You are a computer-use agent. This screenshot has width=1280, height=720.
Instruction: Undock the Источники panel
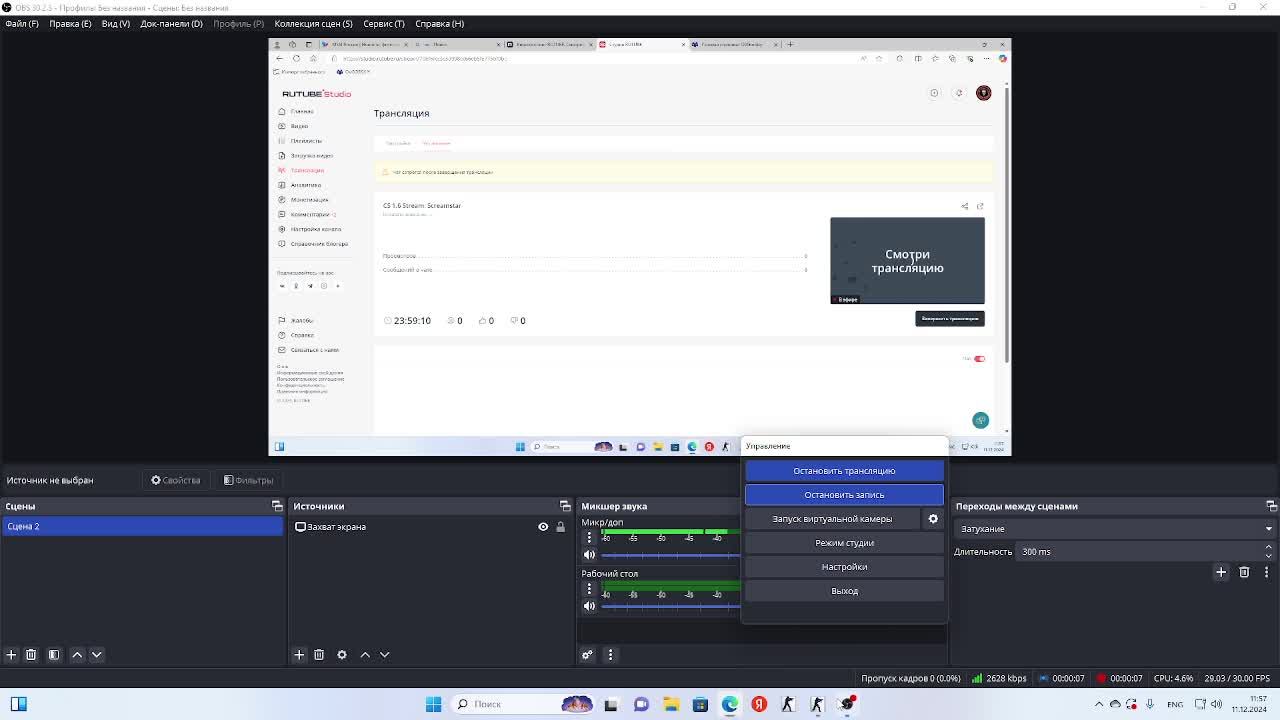tap(565, 506)
